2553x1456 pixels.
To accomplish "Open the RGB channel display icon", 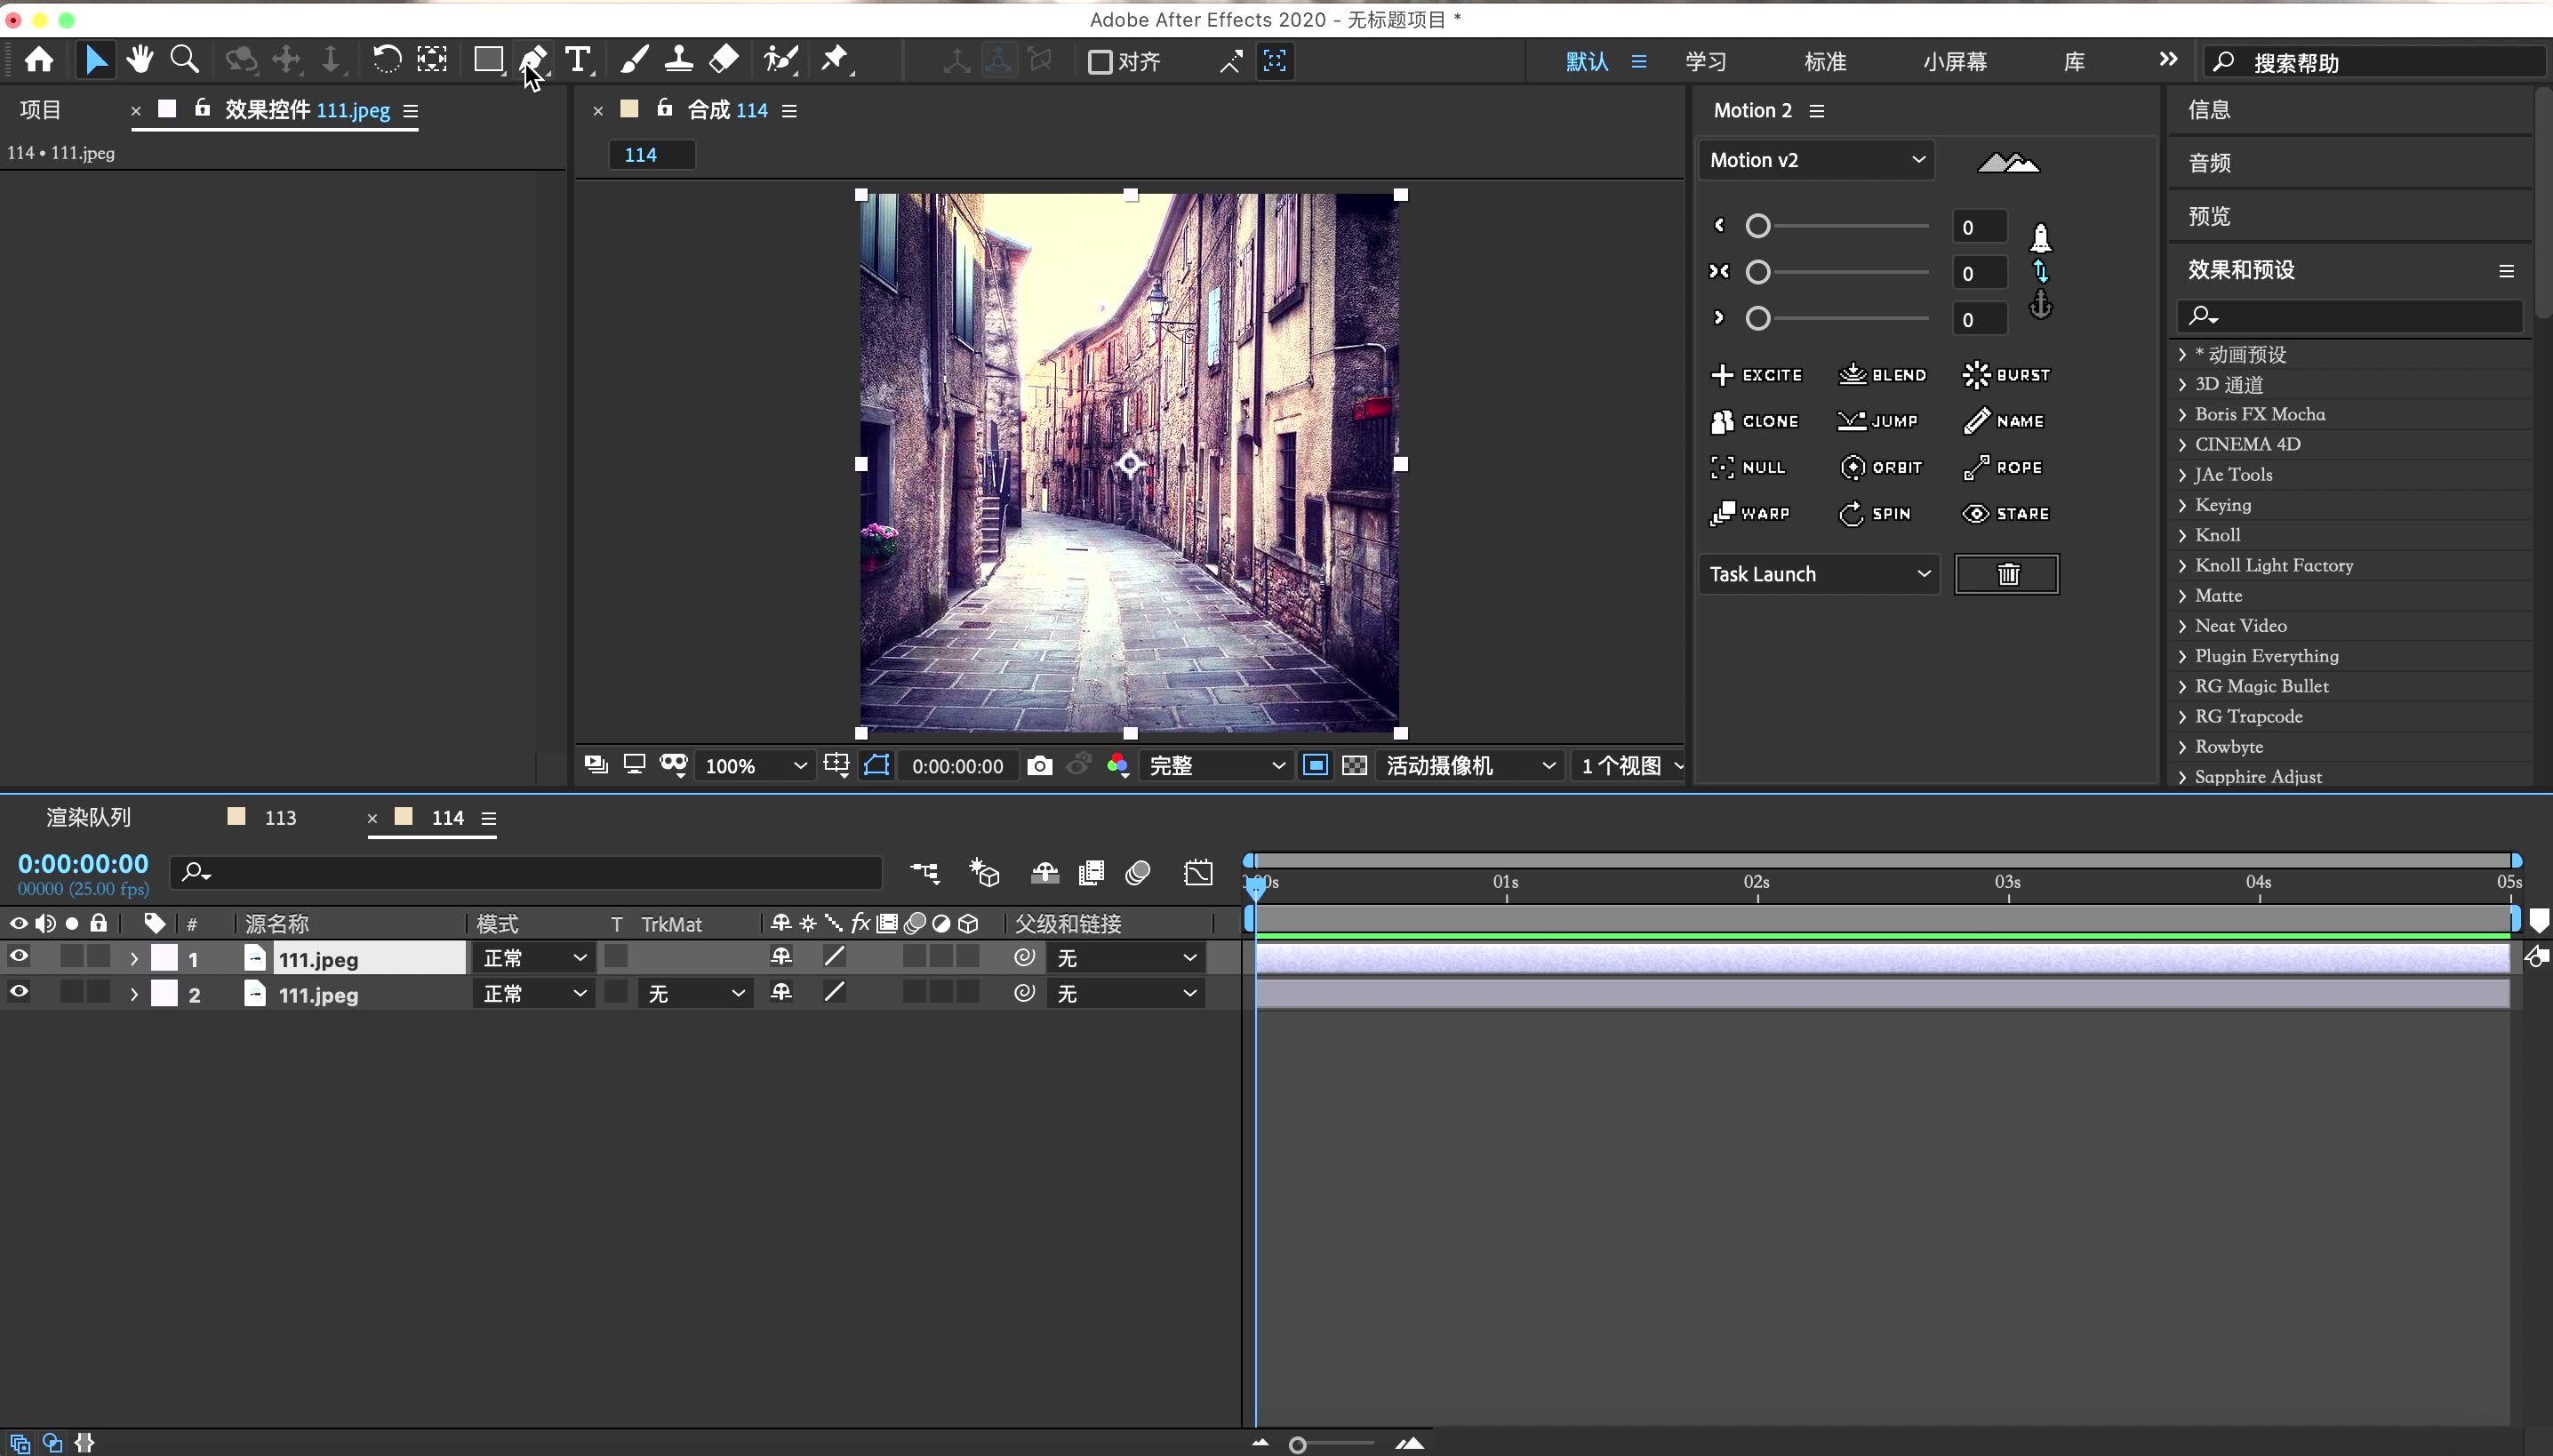I will pos(1118,766).
